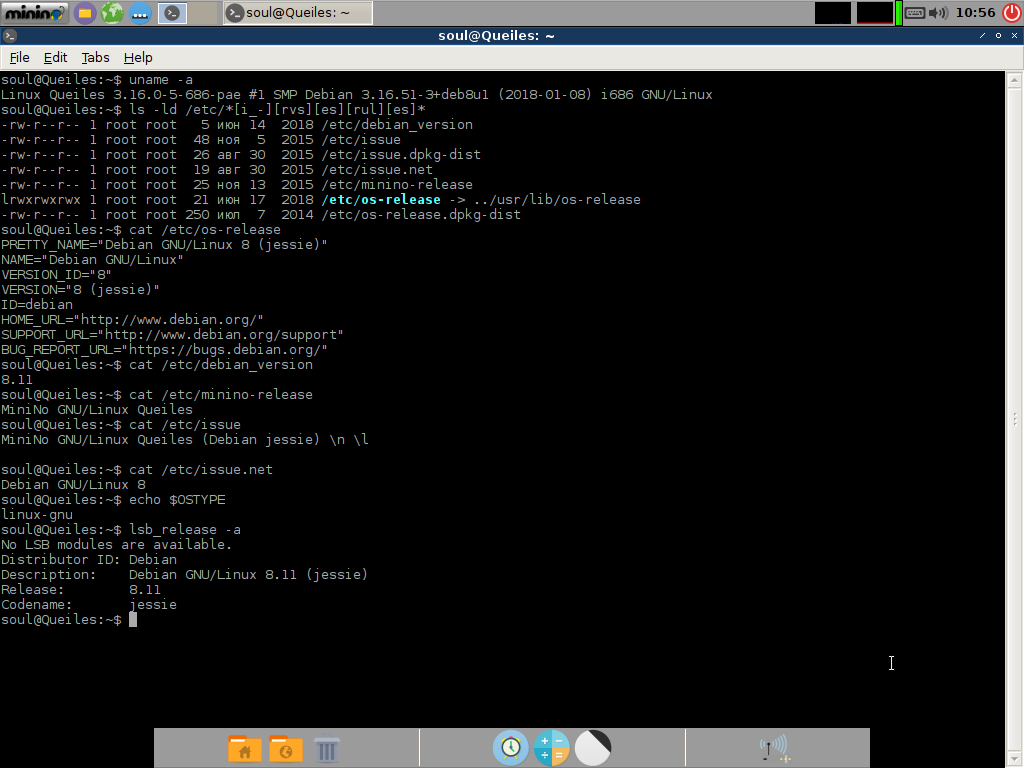
Task: Open the Help menu
Action: [138, 57]
